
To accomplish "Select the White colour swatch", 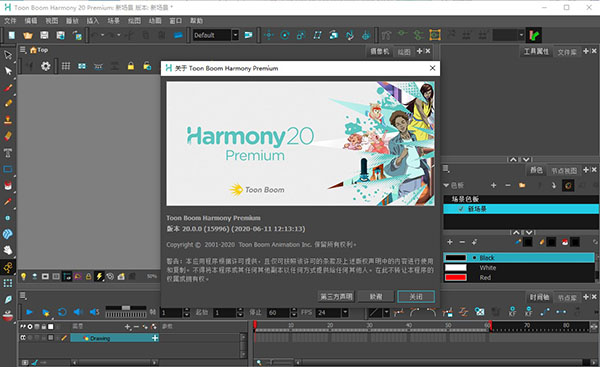I will 456,268.
